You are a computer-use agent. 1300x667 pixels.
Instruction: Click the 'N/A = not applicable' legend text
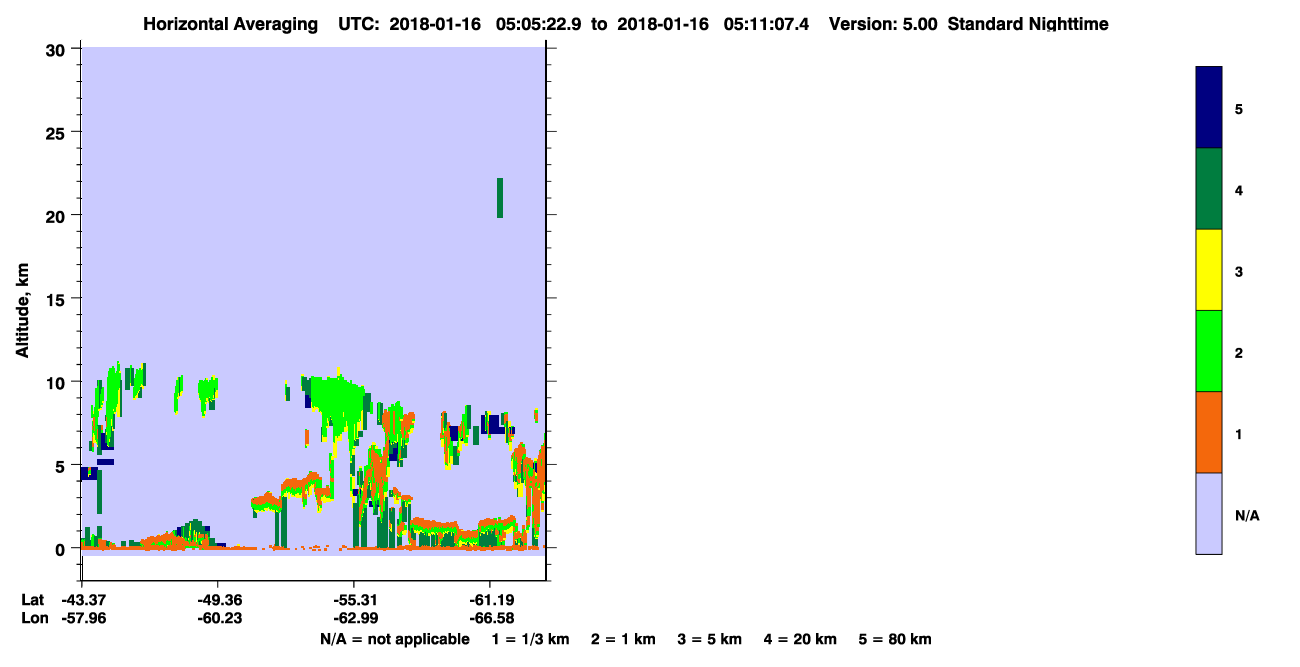point(394,640)
